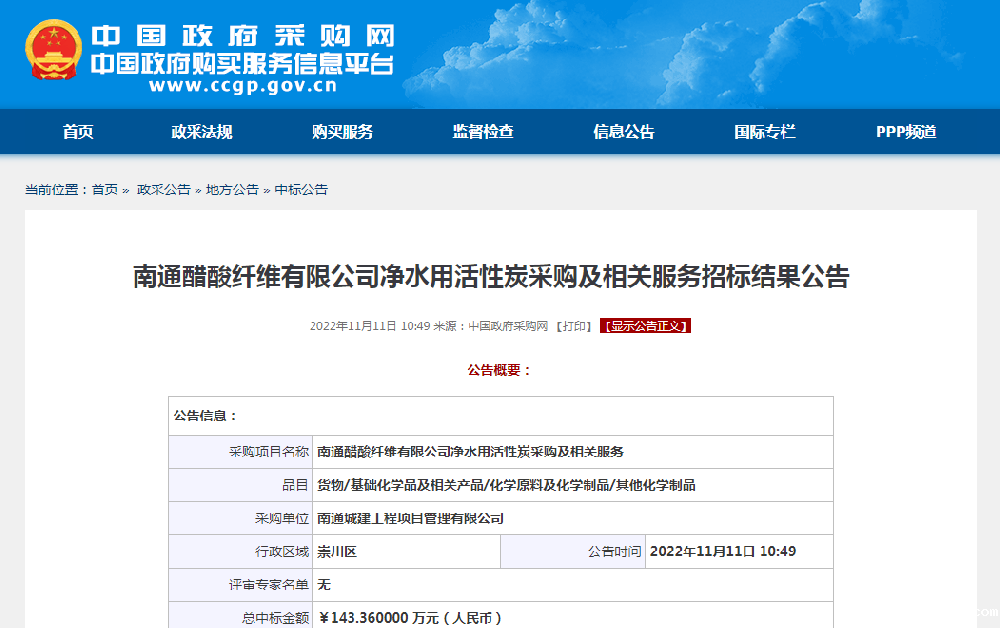Click the 公告概要 heading
Screen dimensions: 1000x628
pos(499,370)
